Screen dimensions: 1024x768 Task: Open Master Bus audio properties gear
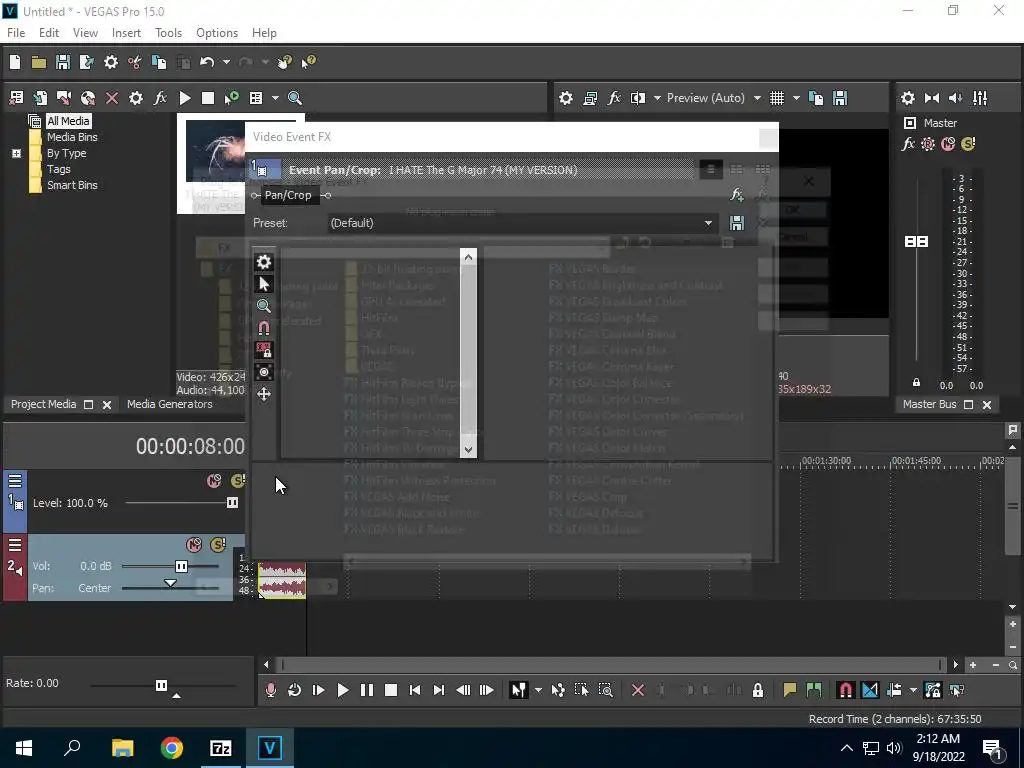908,98
